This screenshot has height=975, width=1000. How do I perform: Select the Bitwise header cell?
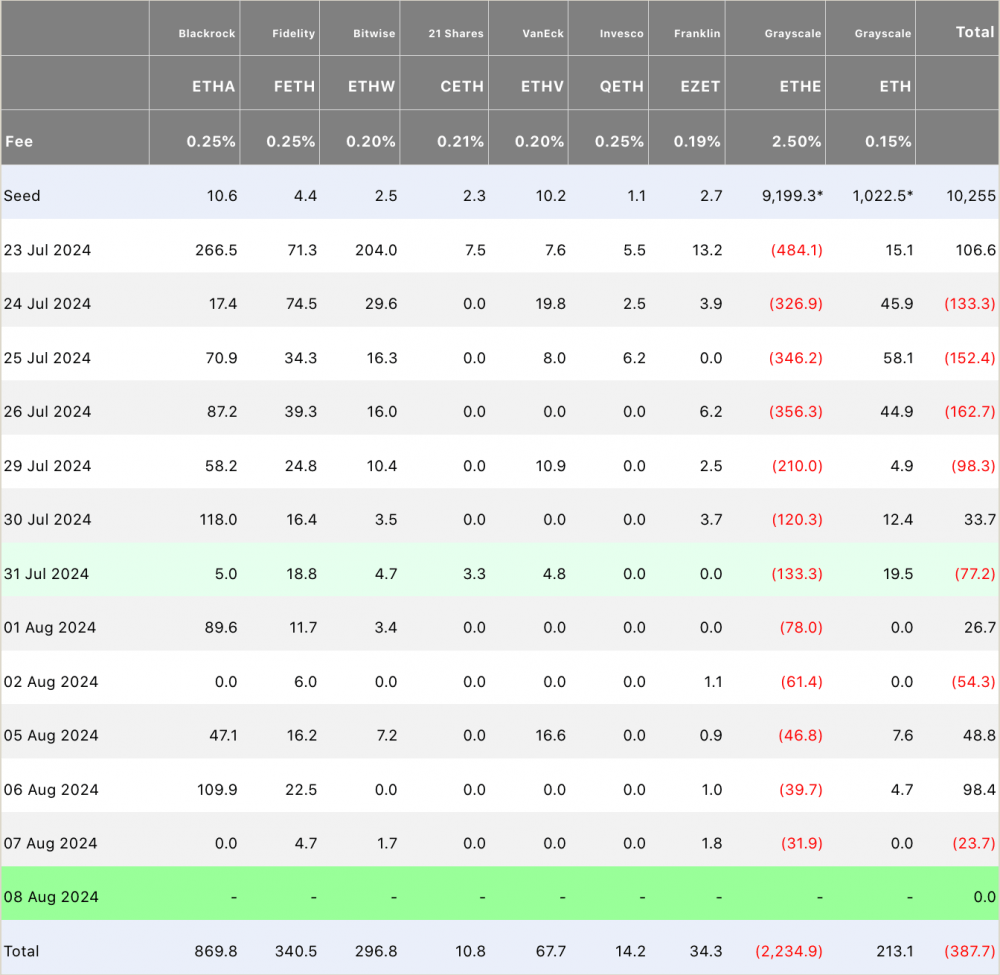[x=374, y=34]
